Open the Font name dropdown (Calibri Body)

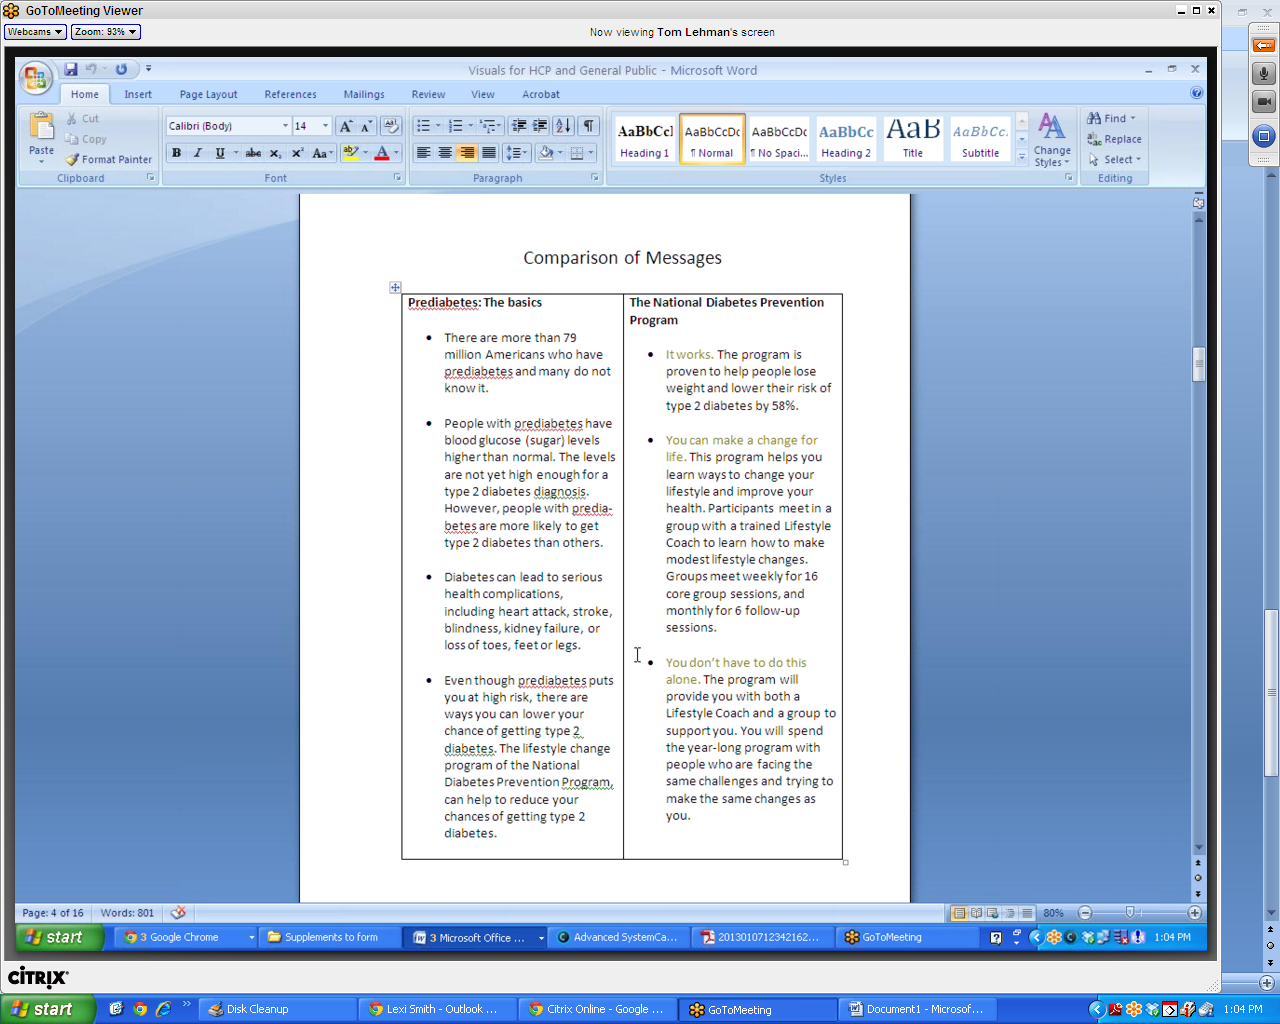(285, 126)
